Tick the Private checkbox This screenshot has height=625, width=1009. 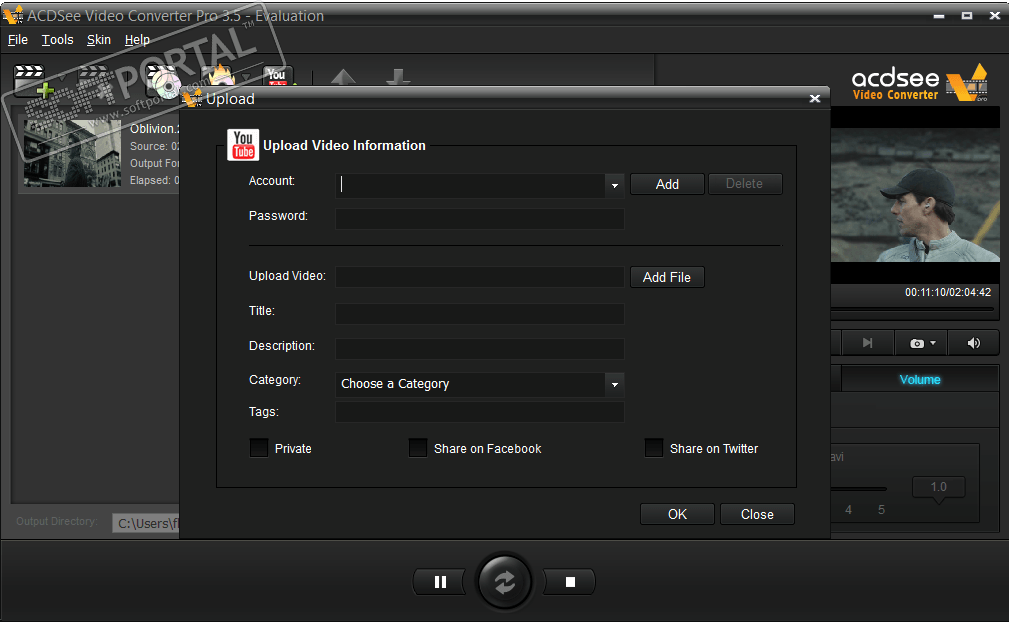259,448
